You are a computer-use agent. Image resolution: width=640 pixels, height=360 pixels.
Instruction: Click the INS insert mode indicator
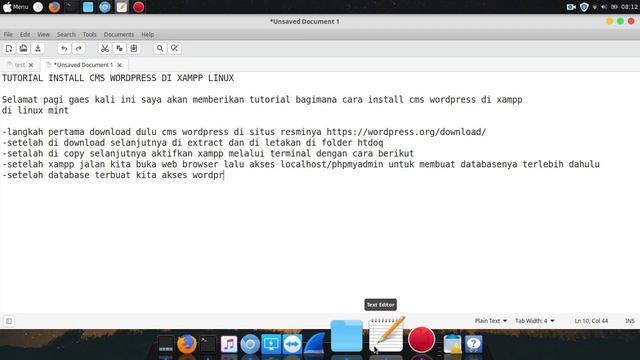click(x=630, y=321)
